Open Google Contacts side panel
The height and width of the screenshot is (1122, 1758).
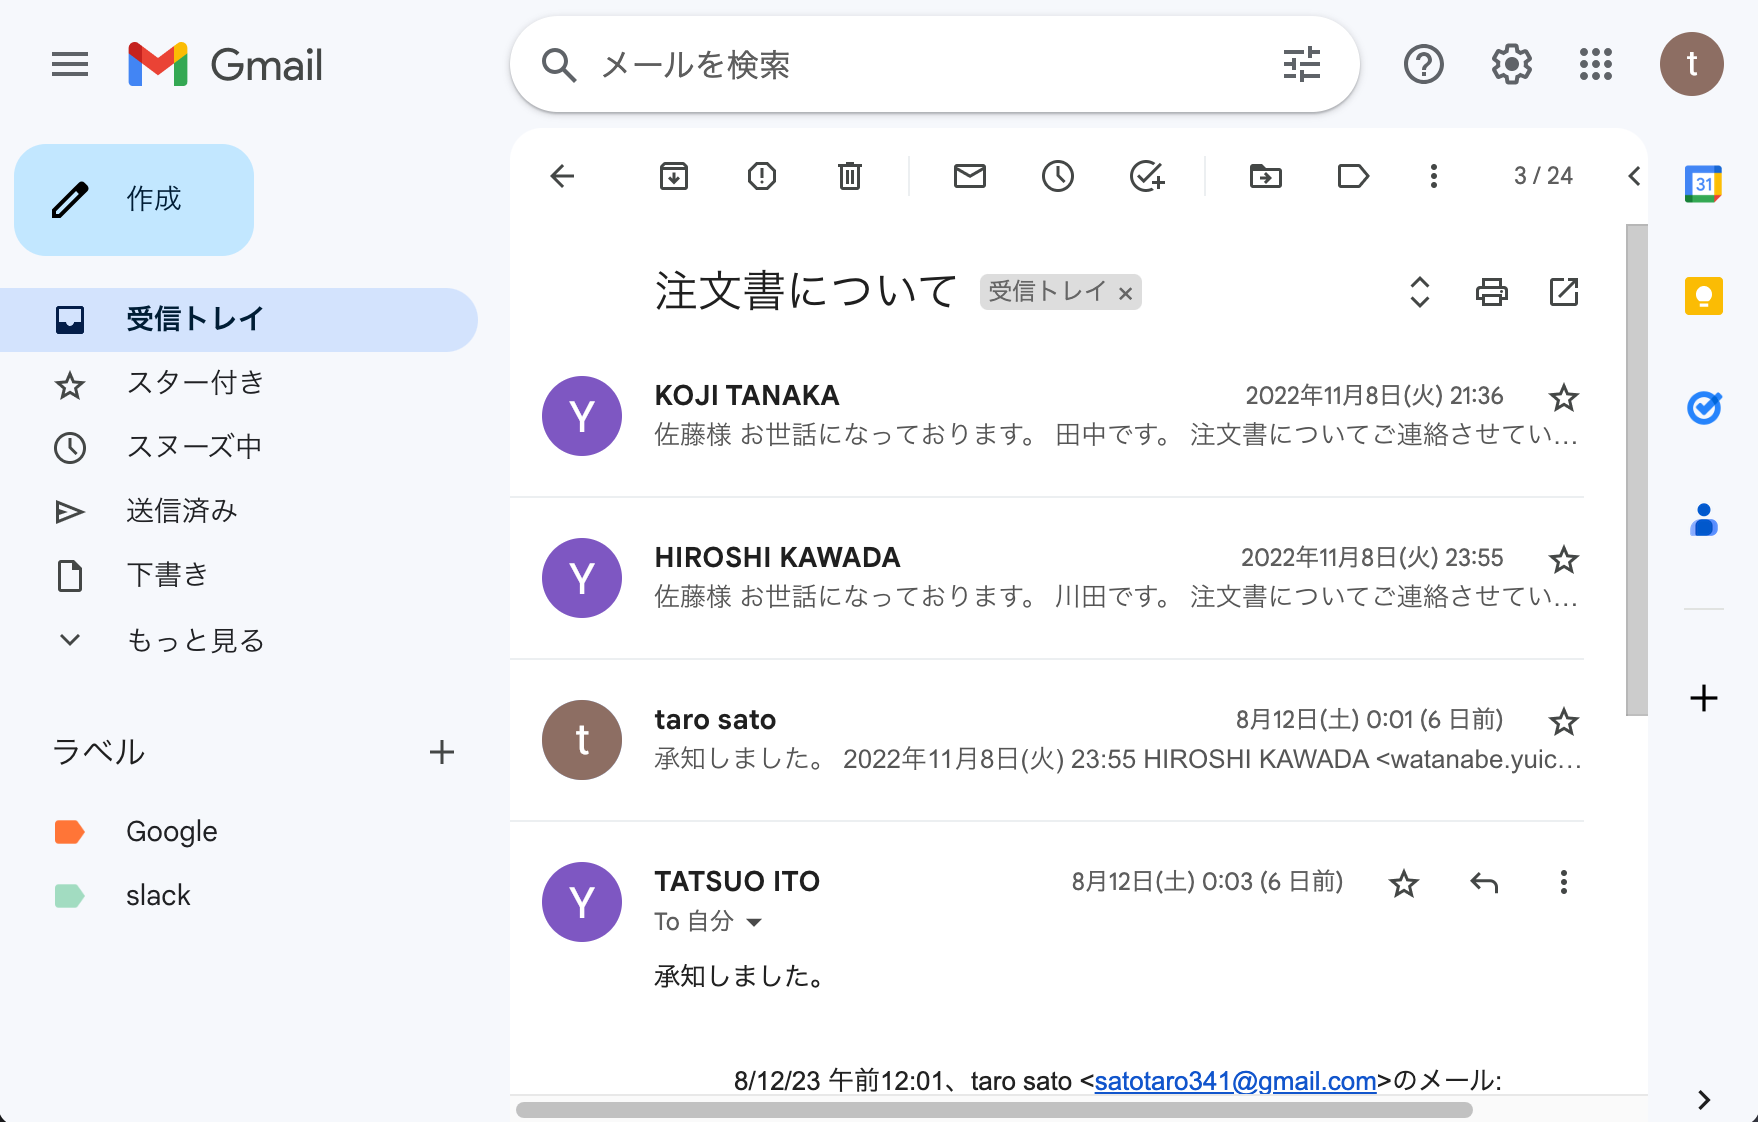point(1703,520)
